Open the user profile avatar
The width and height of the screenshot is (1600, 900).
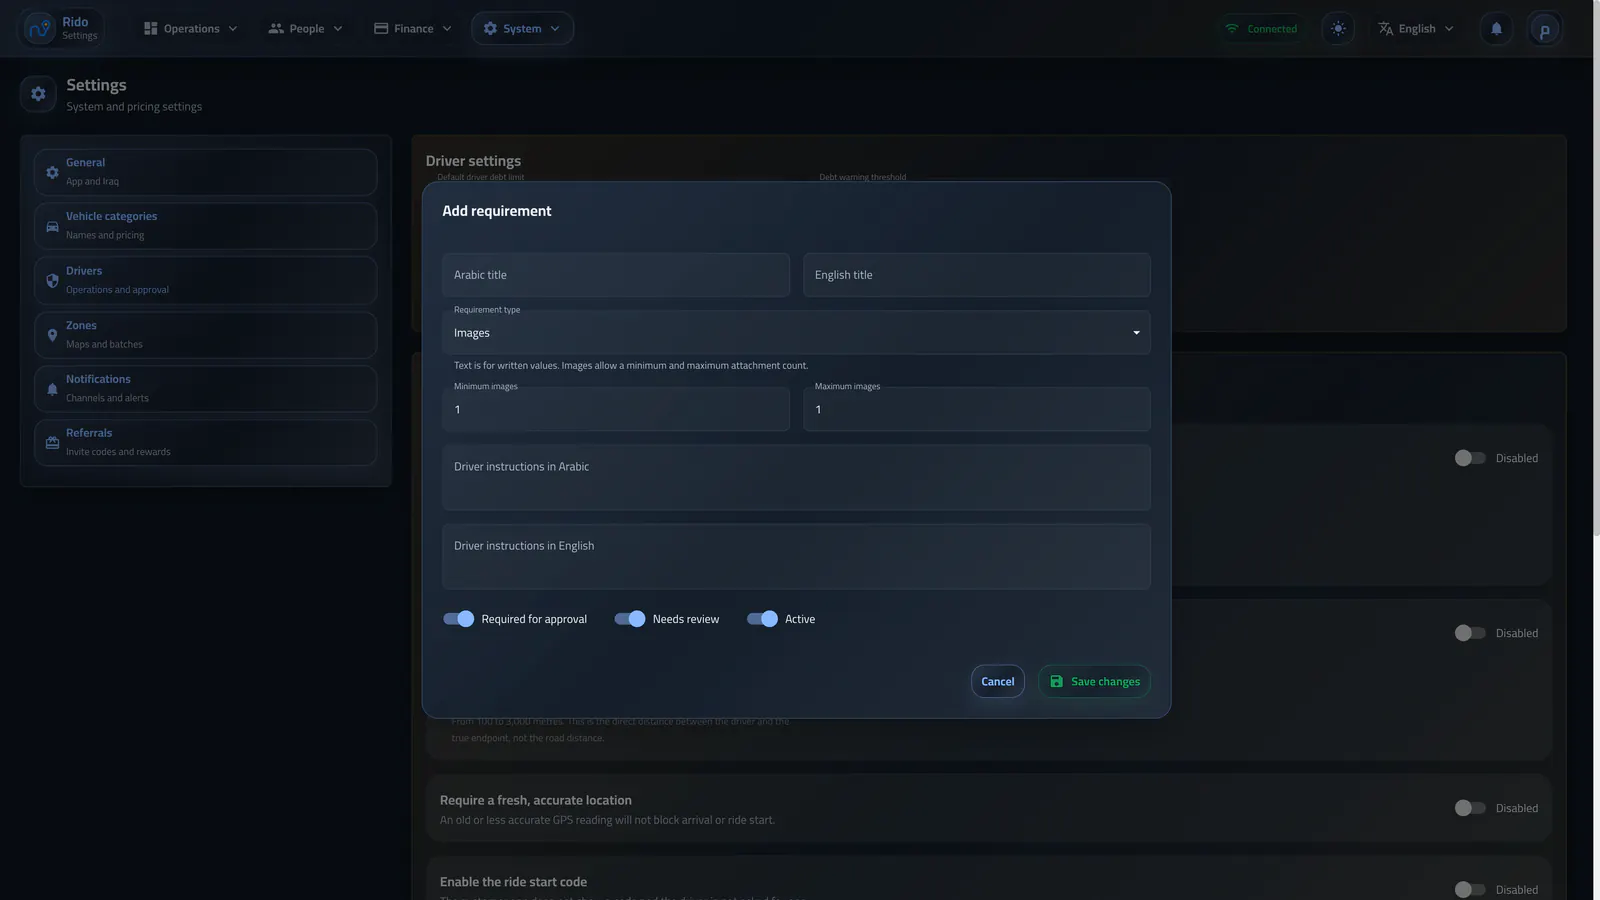[x=1545, y=29]
